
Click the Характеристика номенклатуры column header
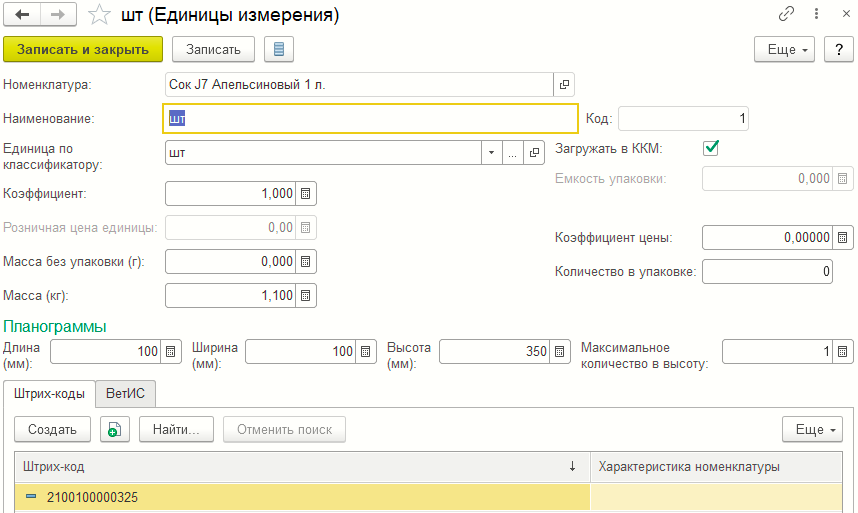(716, 467)
